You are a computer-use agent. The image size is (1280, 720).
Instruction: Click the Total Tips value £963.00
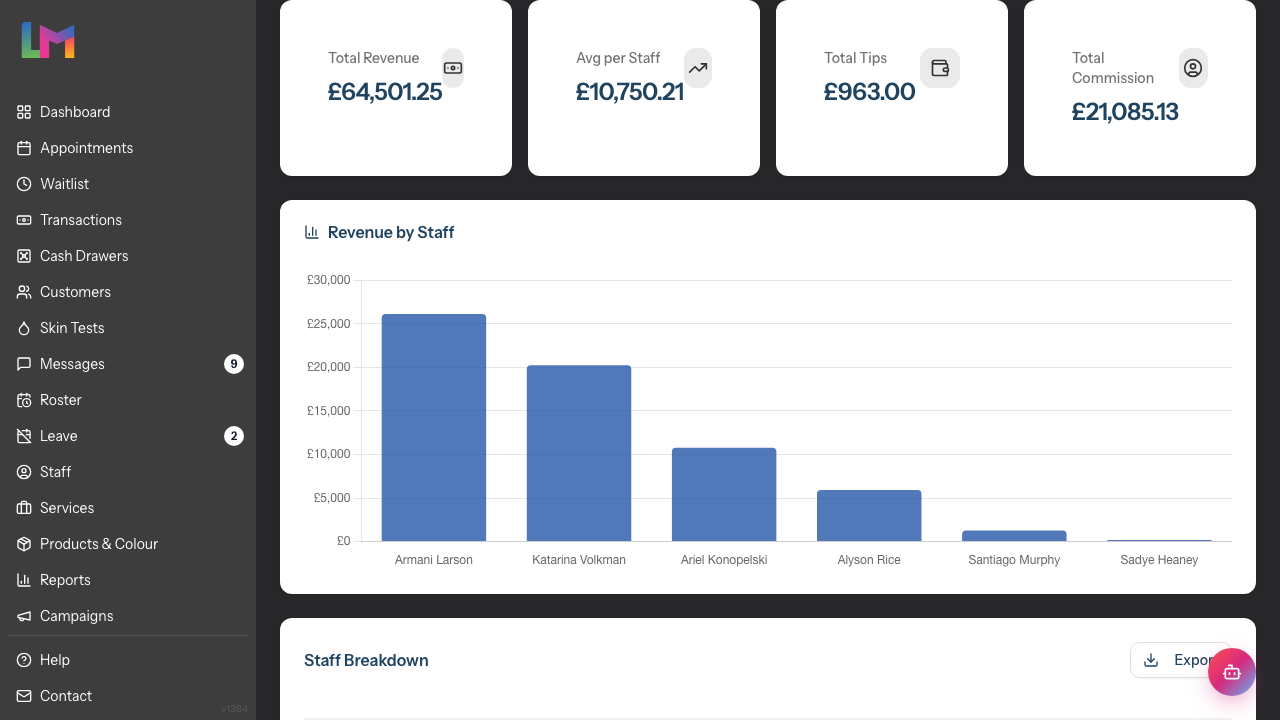click(869, 92)
